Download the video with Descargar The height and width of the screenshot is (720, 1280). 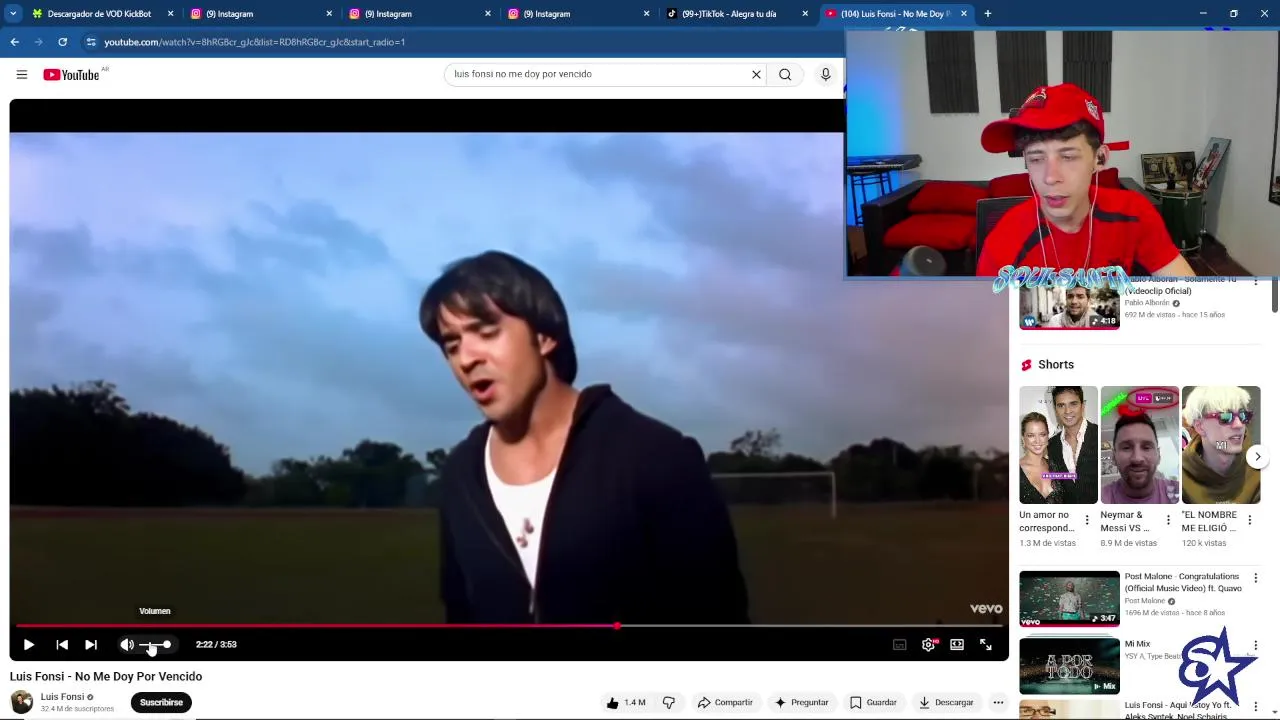[946, 702]
